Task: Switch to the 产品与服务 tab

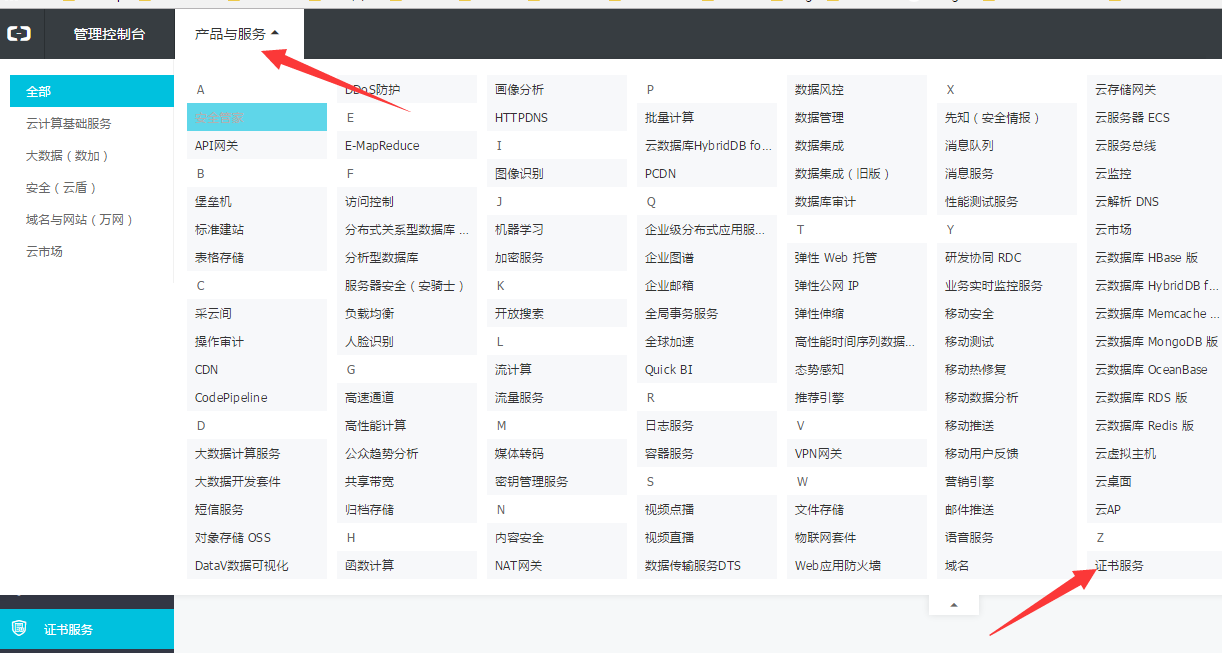Action: (x=229, y=31)
